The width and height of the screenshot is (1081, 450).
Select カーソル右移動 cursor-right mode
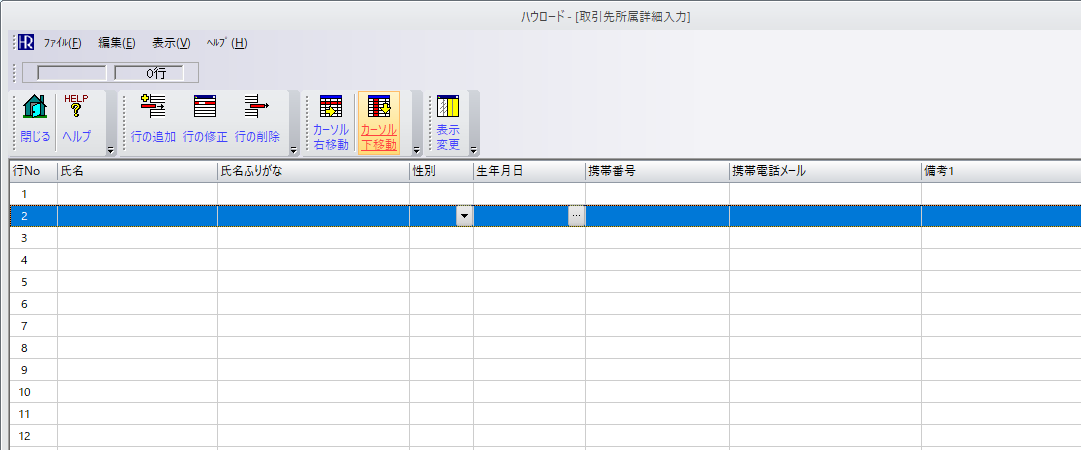pyautogui.click(x=331, y=122)
